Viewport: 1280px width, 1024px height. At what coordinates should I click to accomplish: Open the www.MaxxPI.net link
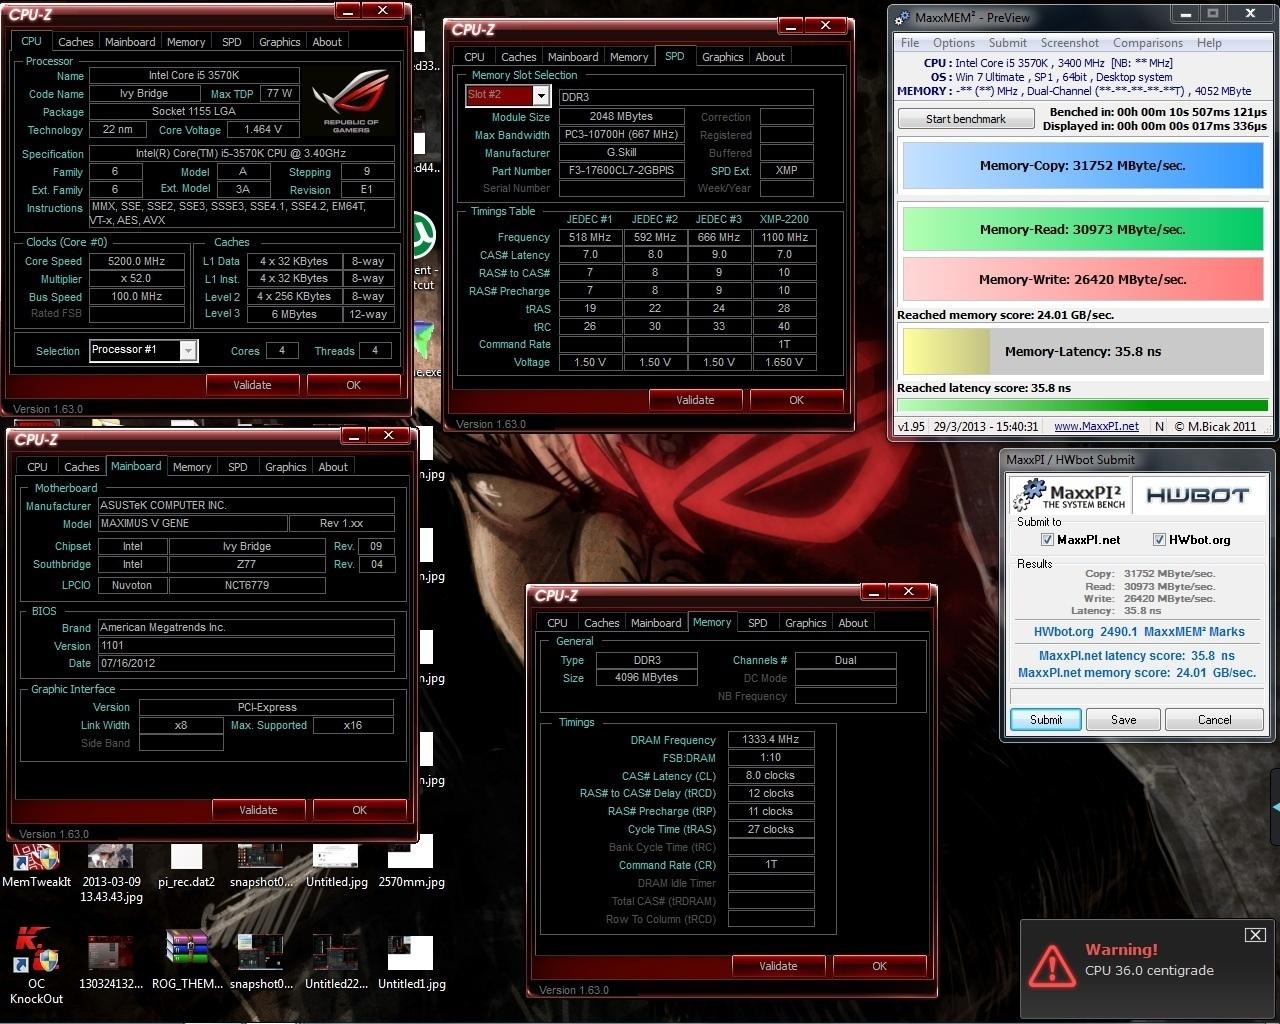point(1096,426)
